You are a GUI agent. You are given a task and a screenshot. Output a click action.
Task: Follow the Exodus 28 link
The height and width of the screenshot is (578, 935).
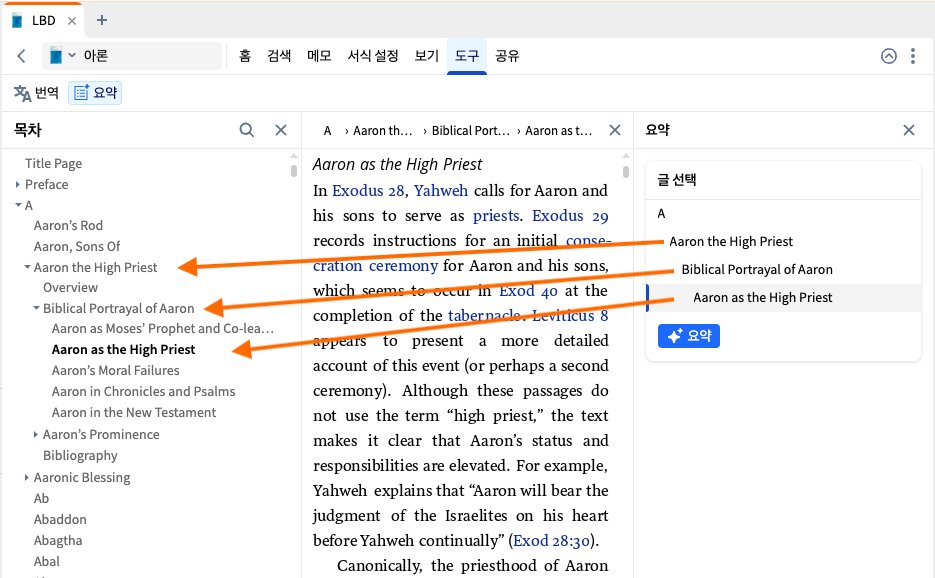[x=369, y=190]
